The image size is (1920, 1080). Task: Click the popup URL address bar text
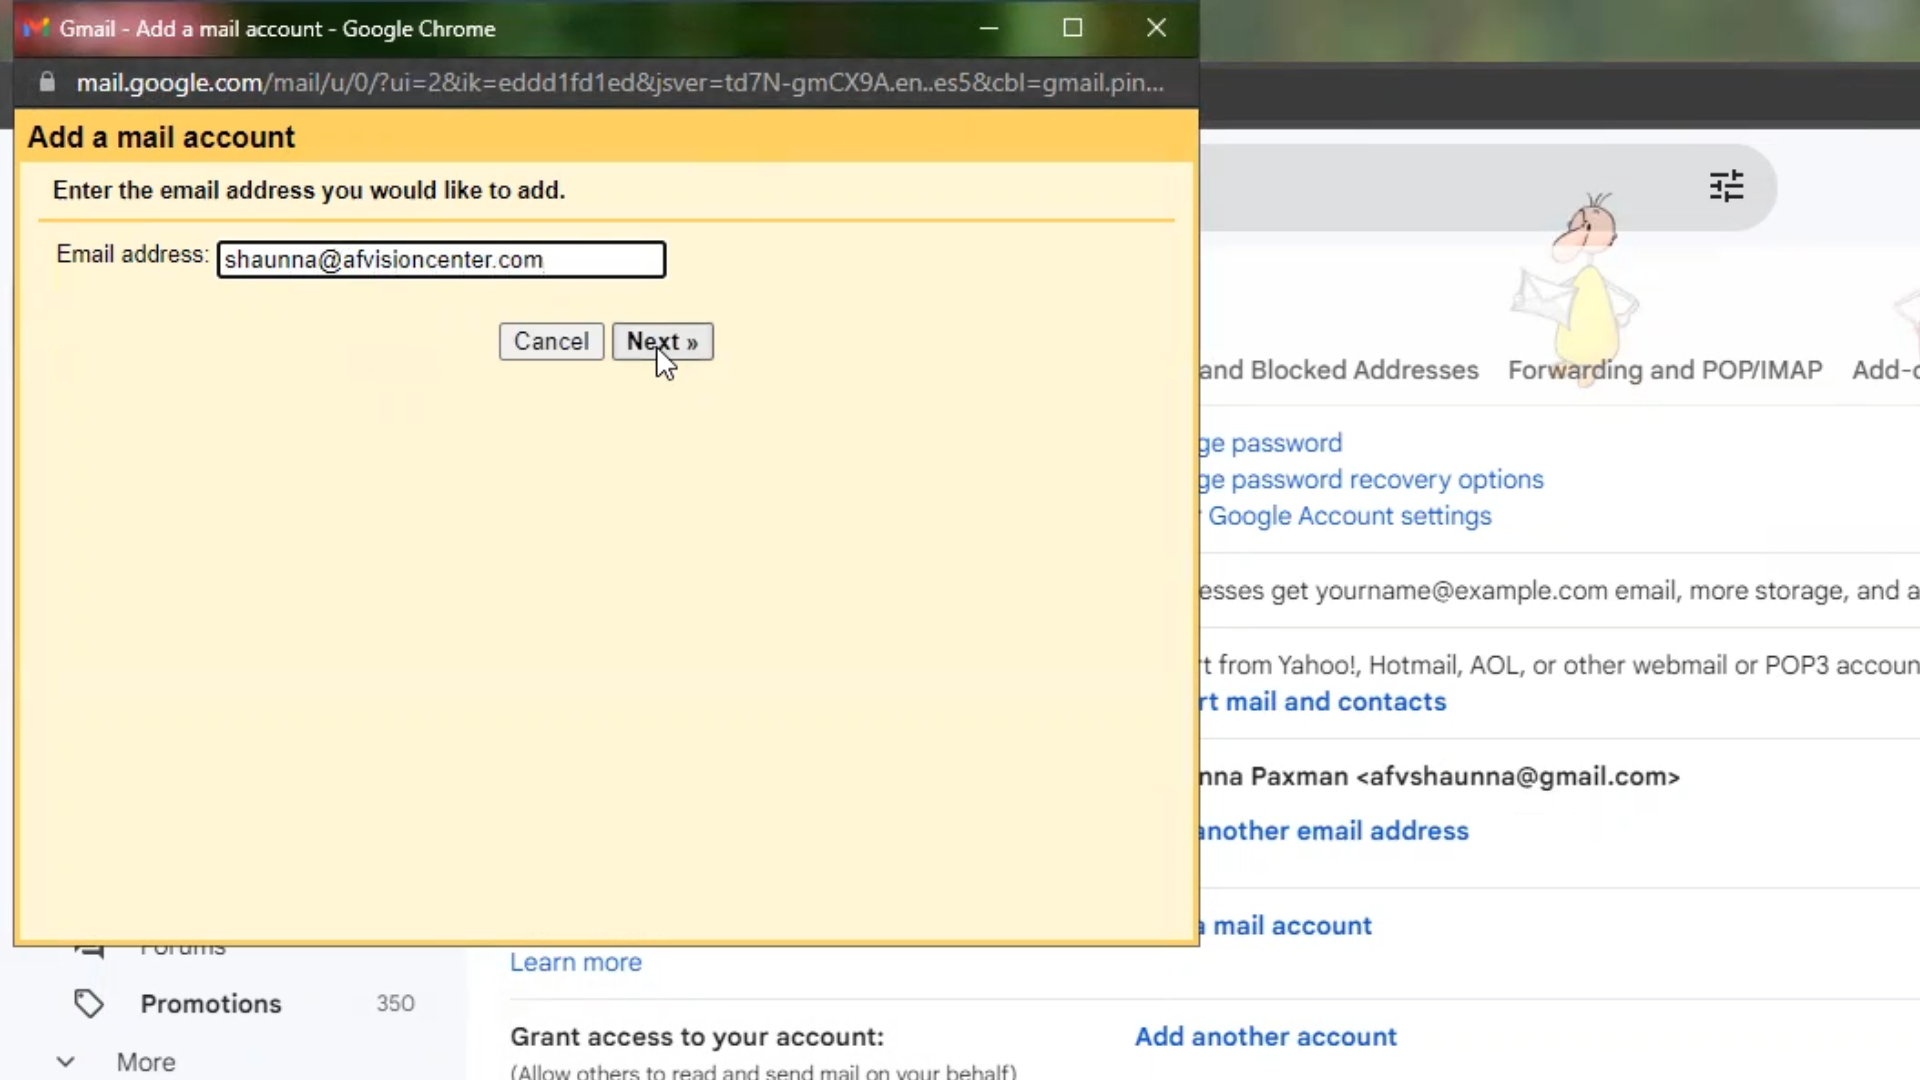620,83
